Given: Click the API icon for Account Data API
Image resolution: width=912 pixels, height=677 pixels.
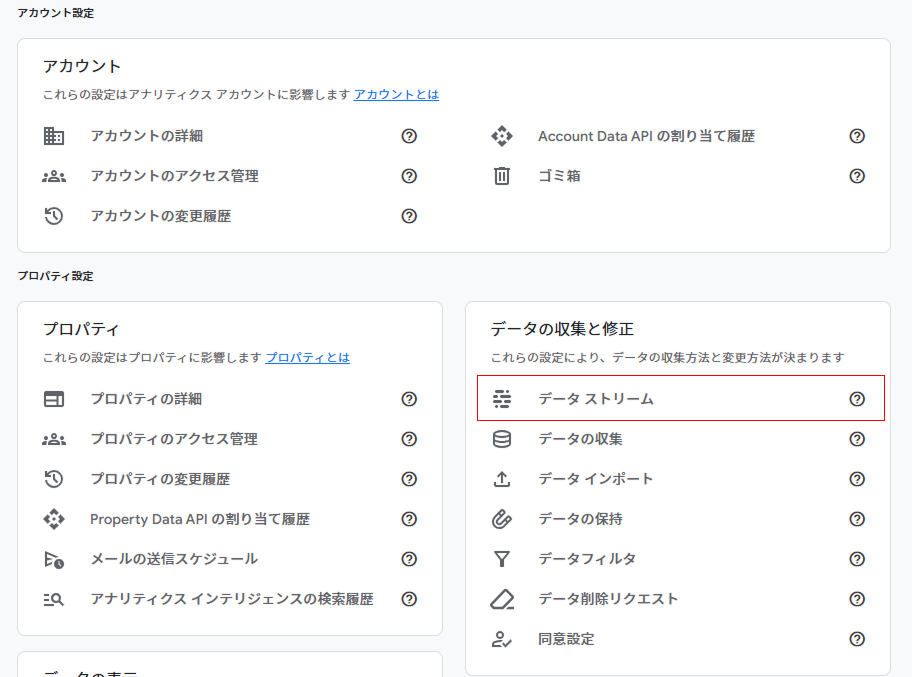Looking at the screenshot, I should tap(502, 136).
